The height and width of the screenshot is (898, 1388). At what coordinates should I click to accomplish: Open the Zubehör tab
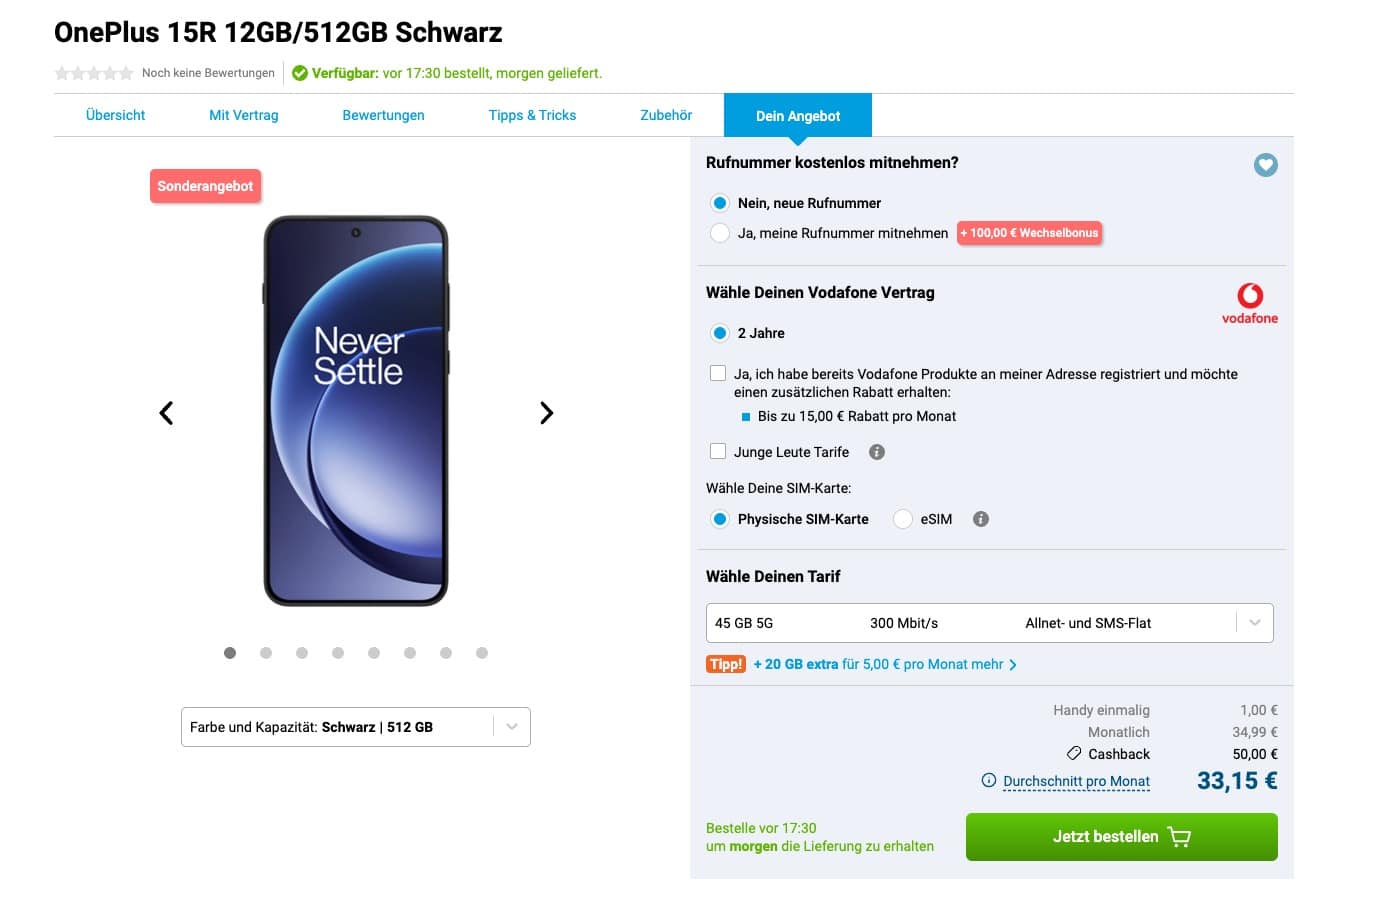[x=666, y=116]
